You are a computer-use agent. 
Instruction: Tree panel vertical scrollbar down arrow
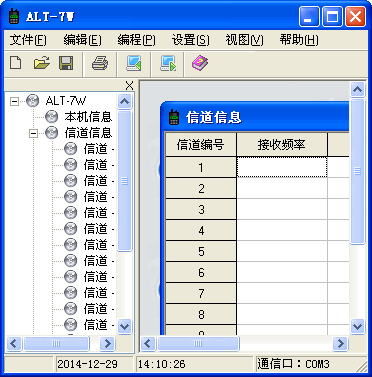(x=125, y=326)
